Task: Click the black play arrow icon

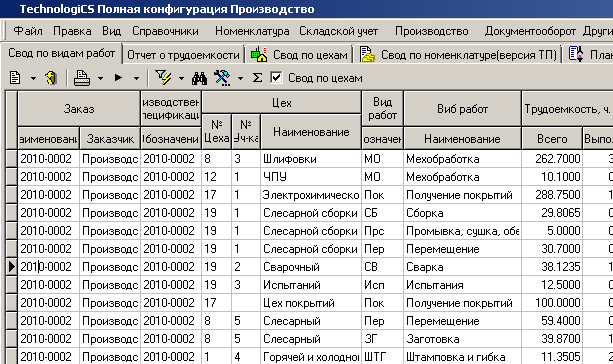Action: click(x=118, y=78)
